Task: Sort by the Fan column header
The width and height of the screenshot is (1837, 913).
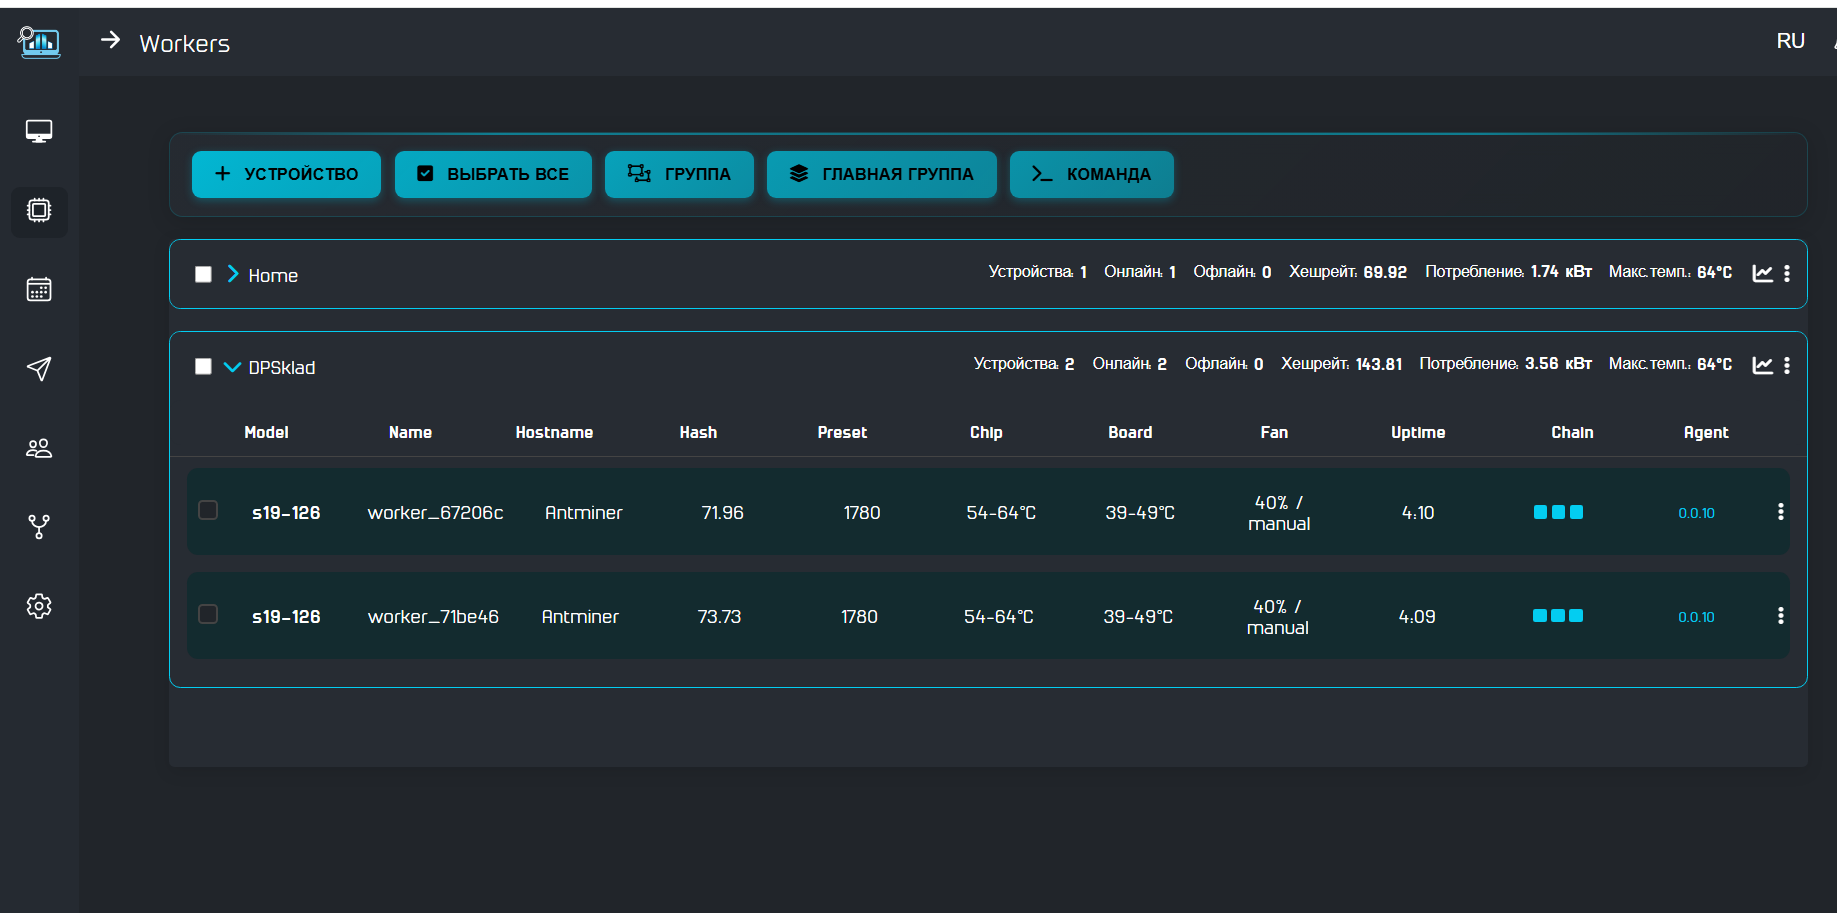Action: [x=1274, y=432]
